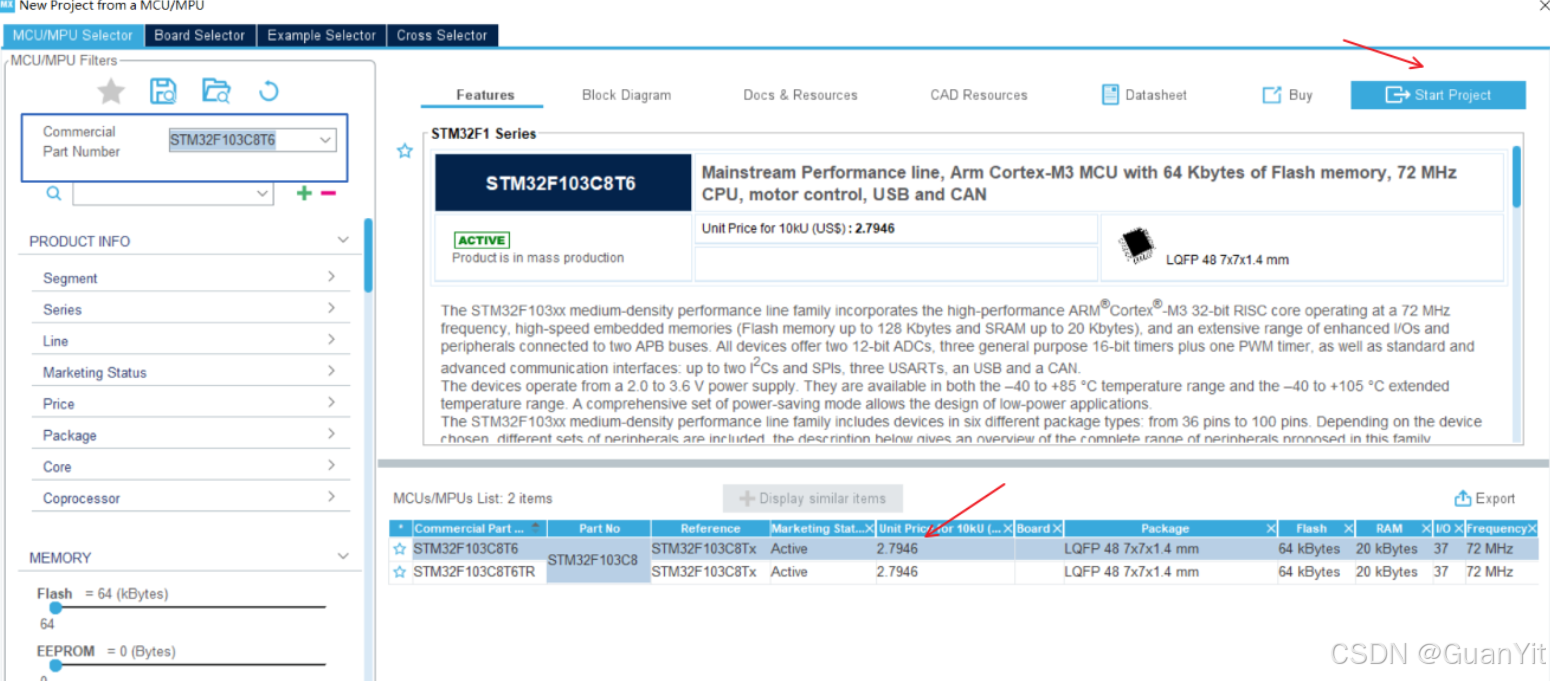Star the STM32F103C8T6 row in list
Screen dimensions: 1550x681
pyautogui.click(x=400, y=549)
